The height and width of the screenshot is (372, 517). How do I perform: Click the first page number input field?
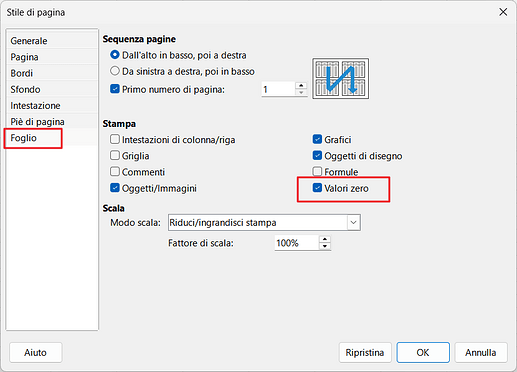[279, 89]
